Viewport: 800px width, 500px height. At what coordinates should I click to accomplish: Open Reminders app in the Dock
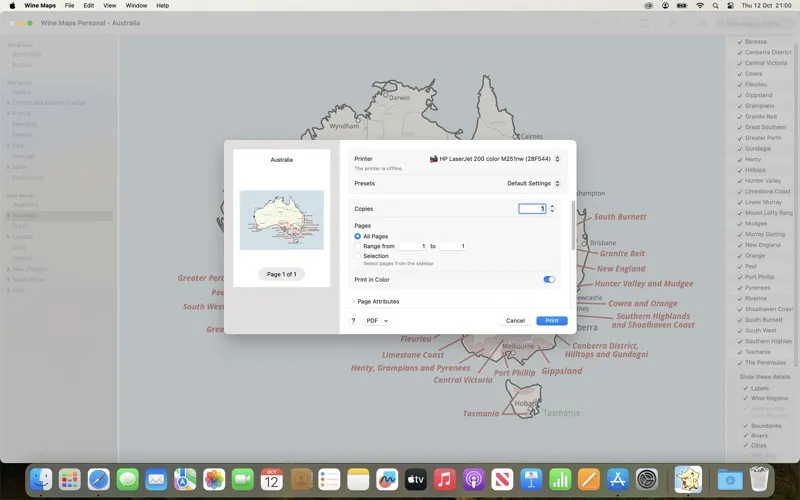tap(329, 480)
